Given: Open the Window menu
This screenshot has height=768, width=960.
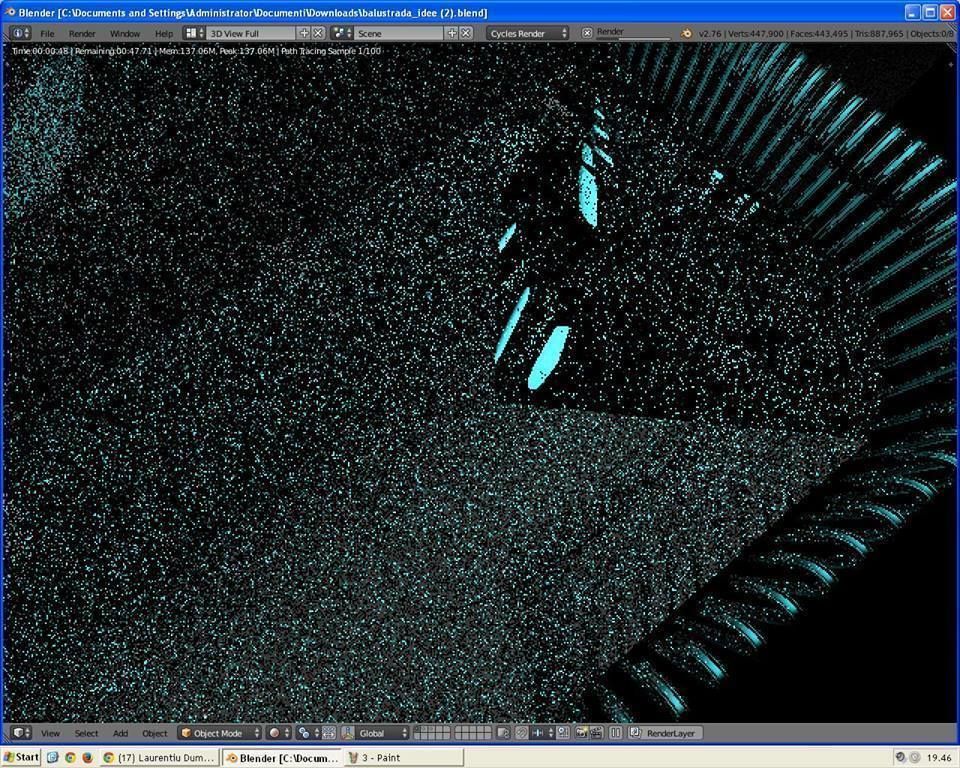Looking at the screenshot, I should [x=125, y=34].
